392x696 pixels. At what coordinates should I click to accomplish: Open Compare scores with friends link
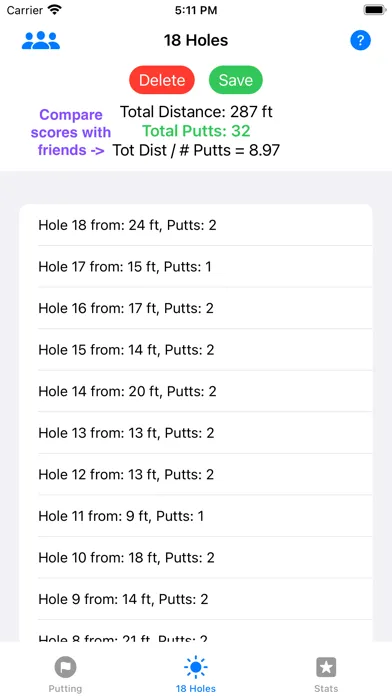pyautogui.click(x=71, y=132)
